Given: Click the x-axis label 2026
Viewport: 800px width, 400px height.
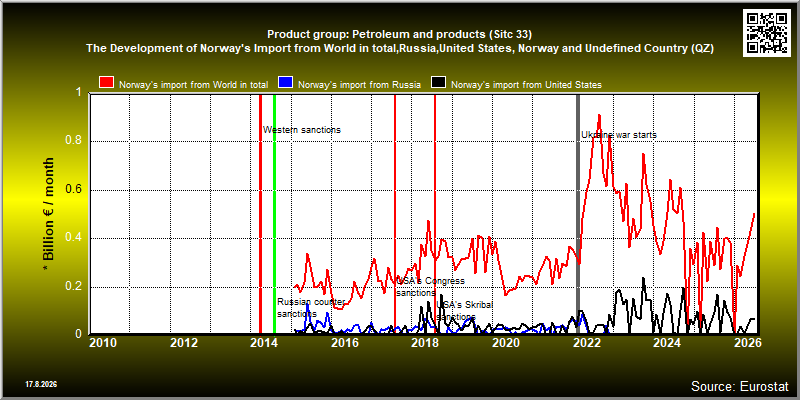Looking at the screenshot, I should click(x=748, y=342).
